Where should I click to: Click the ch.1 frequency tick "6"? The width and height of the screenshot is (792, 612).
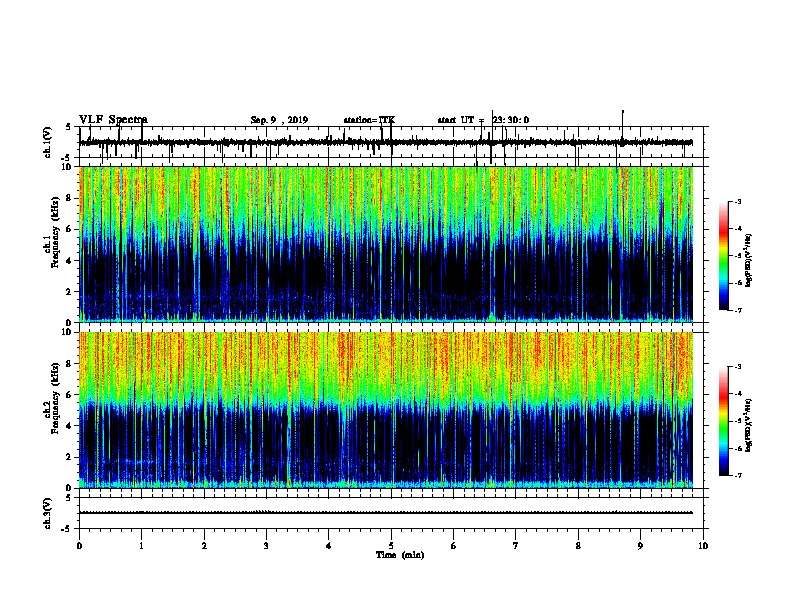pyautogui.click(x=69, y=229)
